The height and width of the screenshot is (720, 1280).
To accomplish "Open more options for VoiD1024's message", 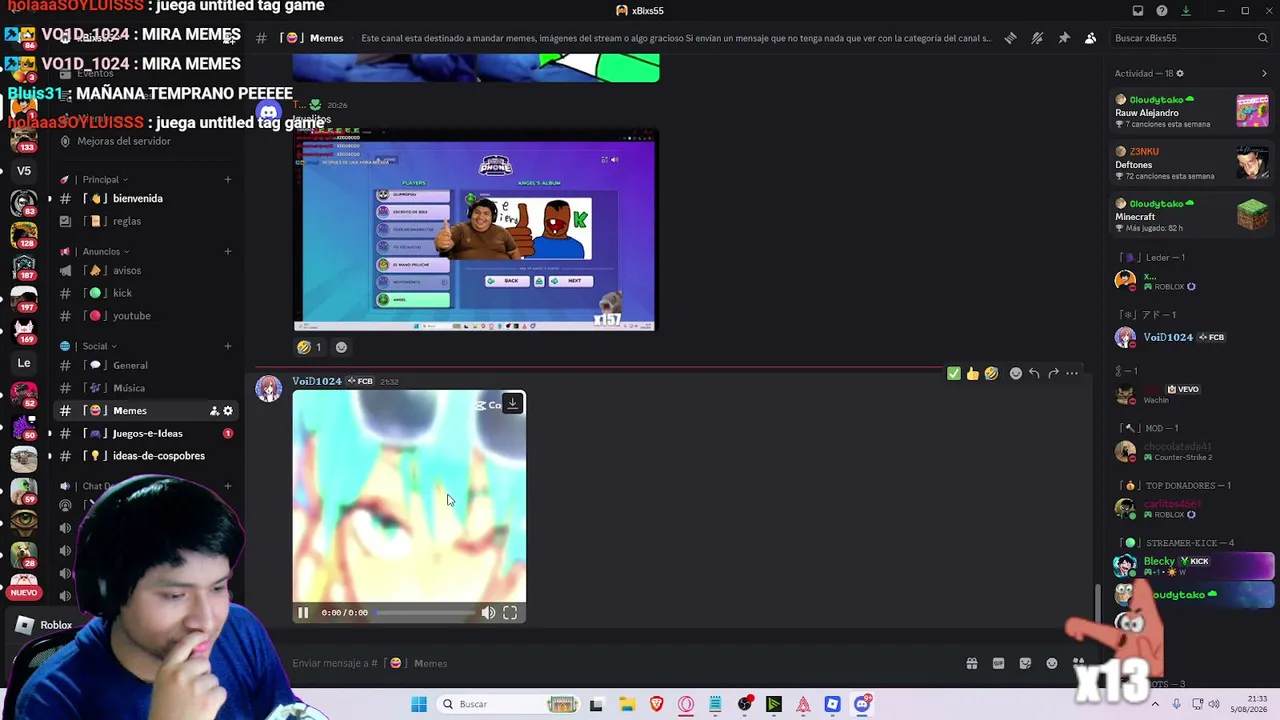I will 1072,373.
